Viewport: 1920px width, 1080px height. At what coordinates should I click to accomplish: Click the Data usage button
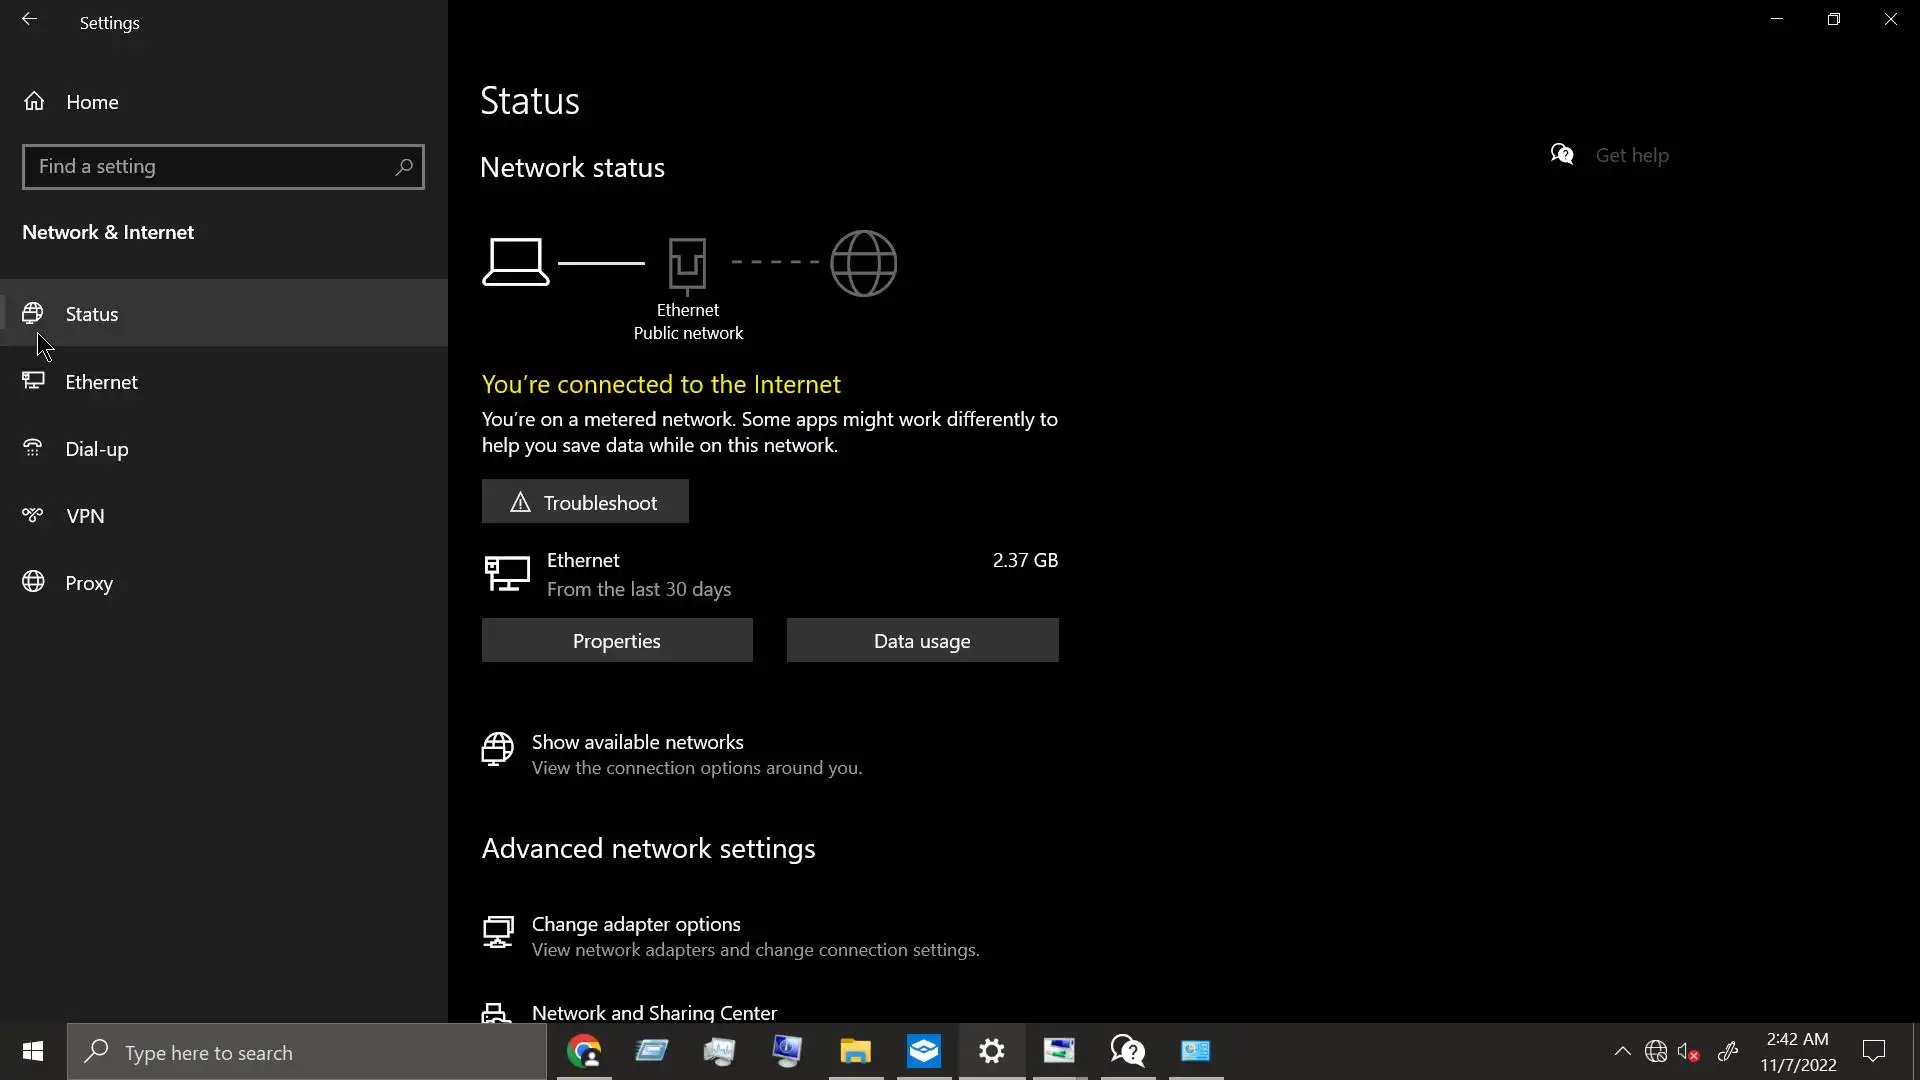tap(922, 641)
